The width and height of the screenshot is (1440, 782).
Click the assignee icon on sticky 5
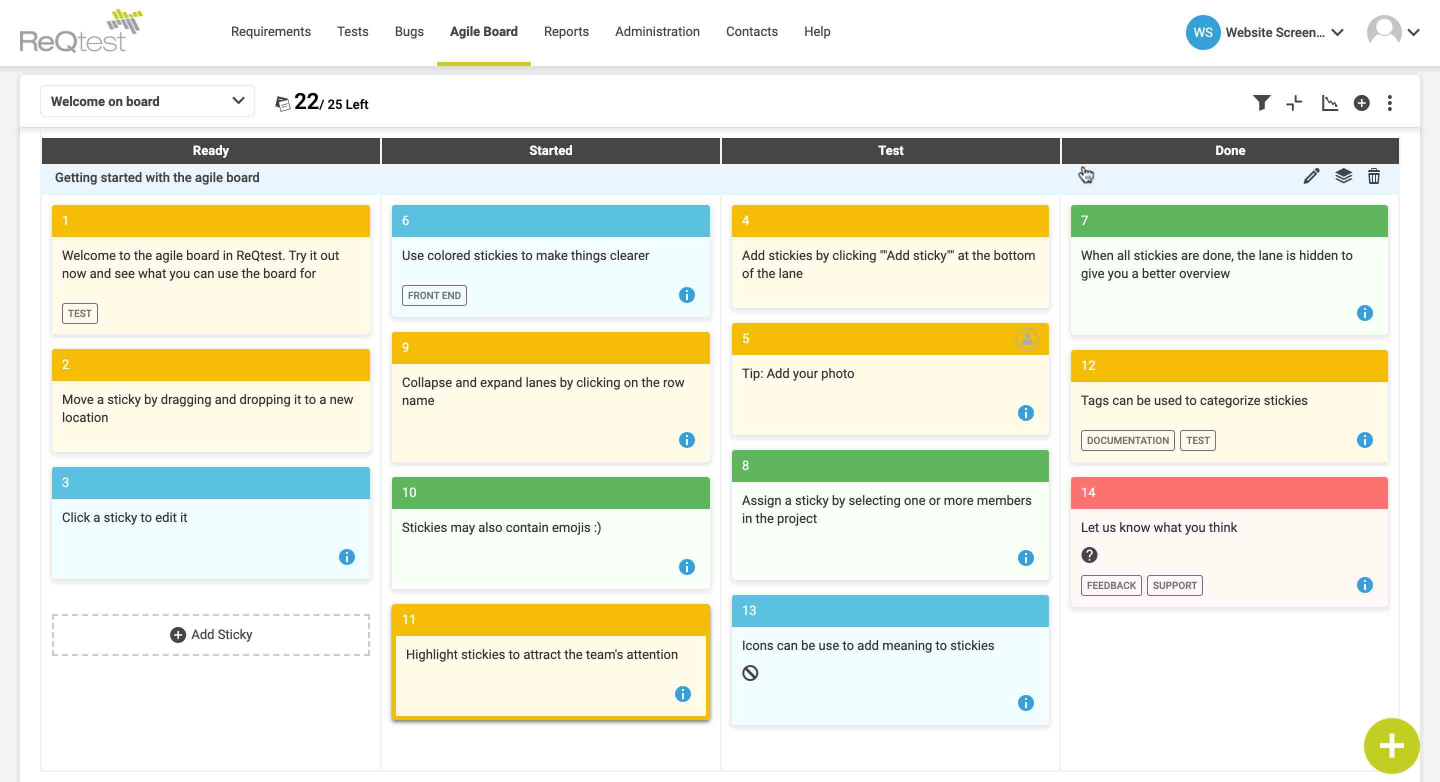click(1028, 339)
